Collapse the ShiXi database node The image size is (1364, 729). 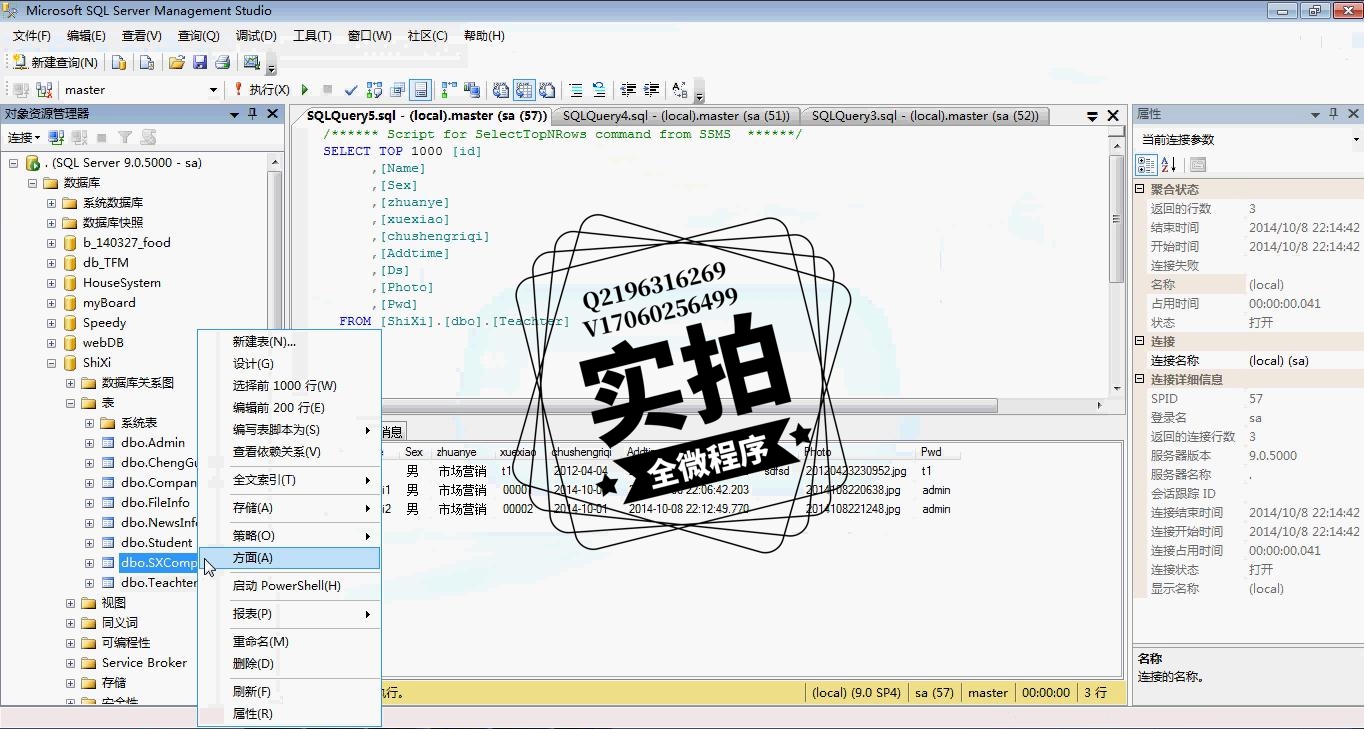coord(51,363)
